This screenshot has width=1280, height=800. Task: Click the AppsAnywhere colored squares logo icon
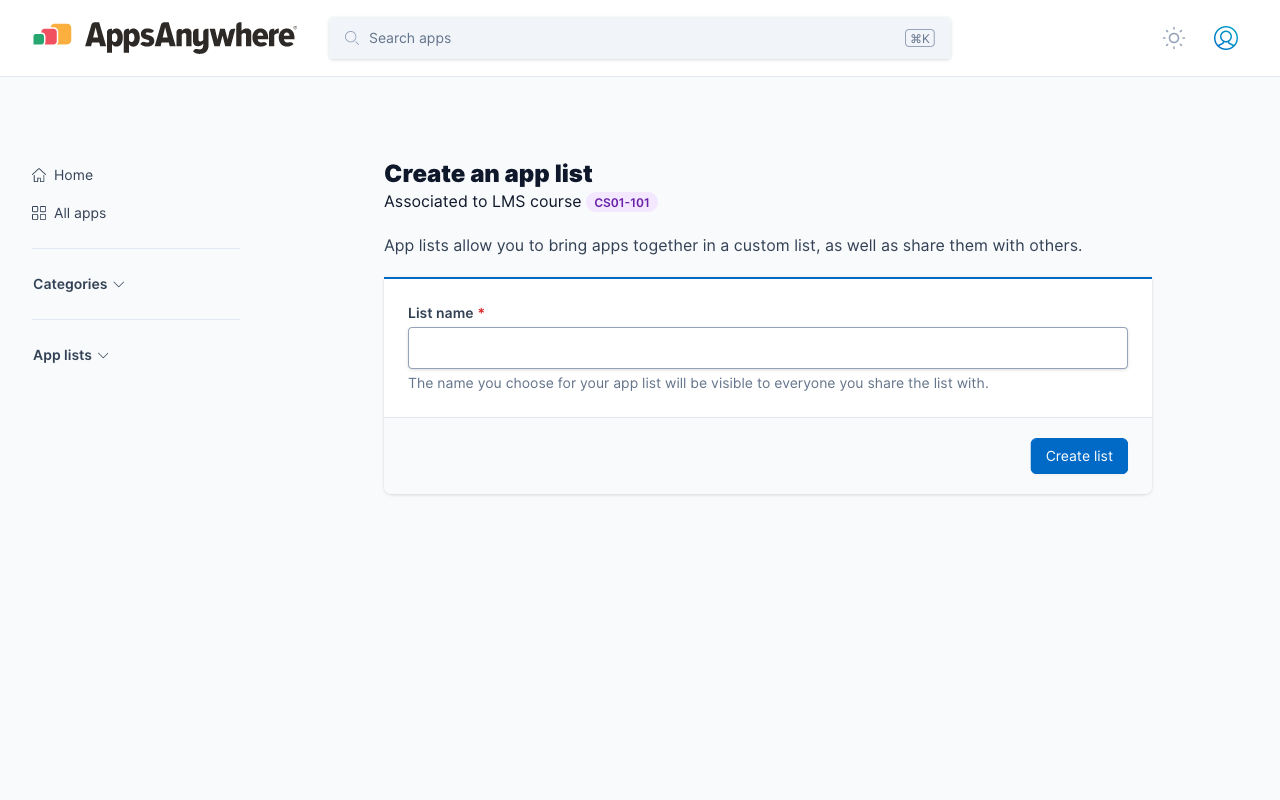click(x=52, y=36)
